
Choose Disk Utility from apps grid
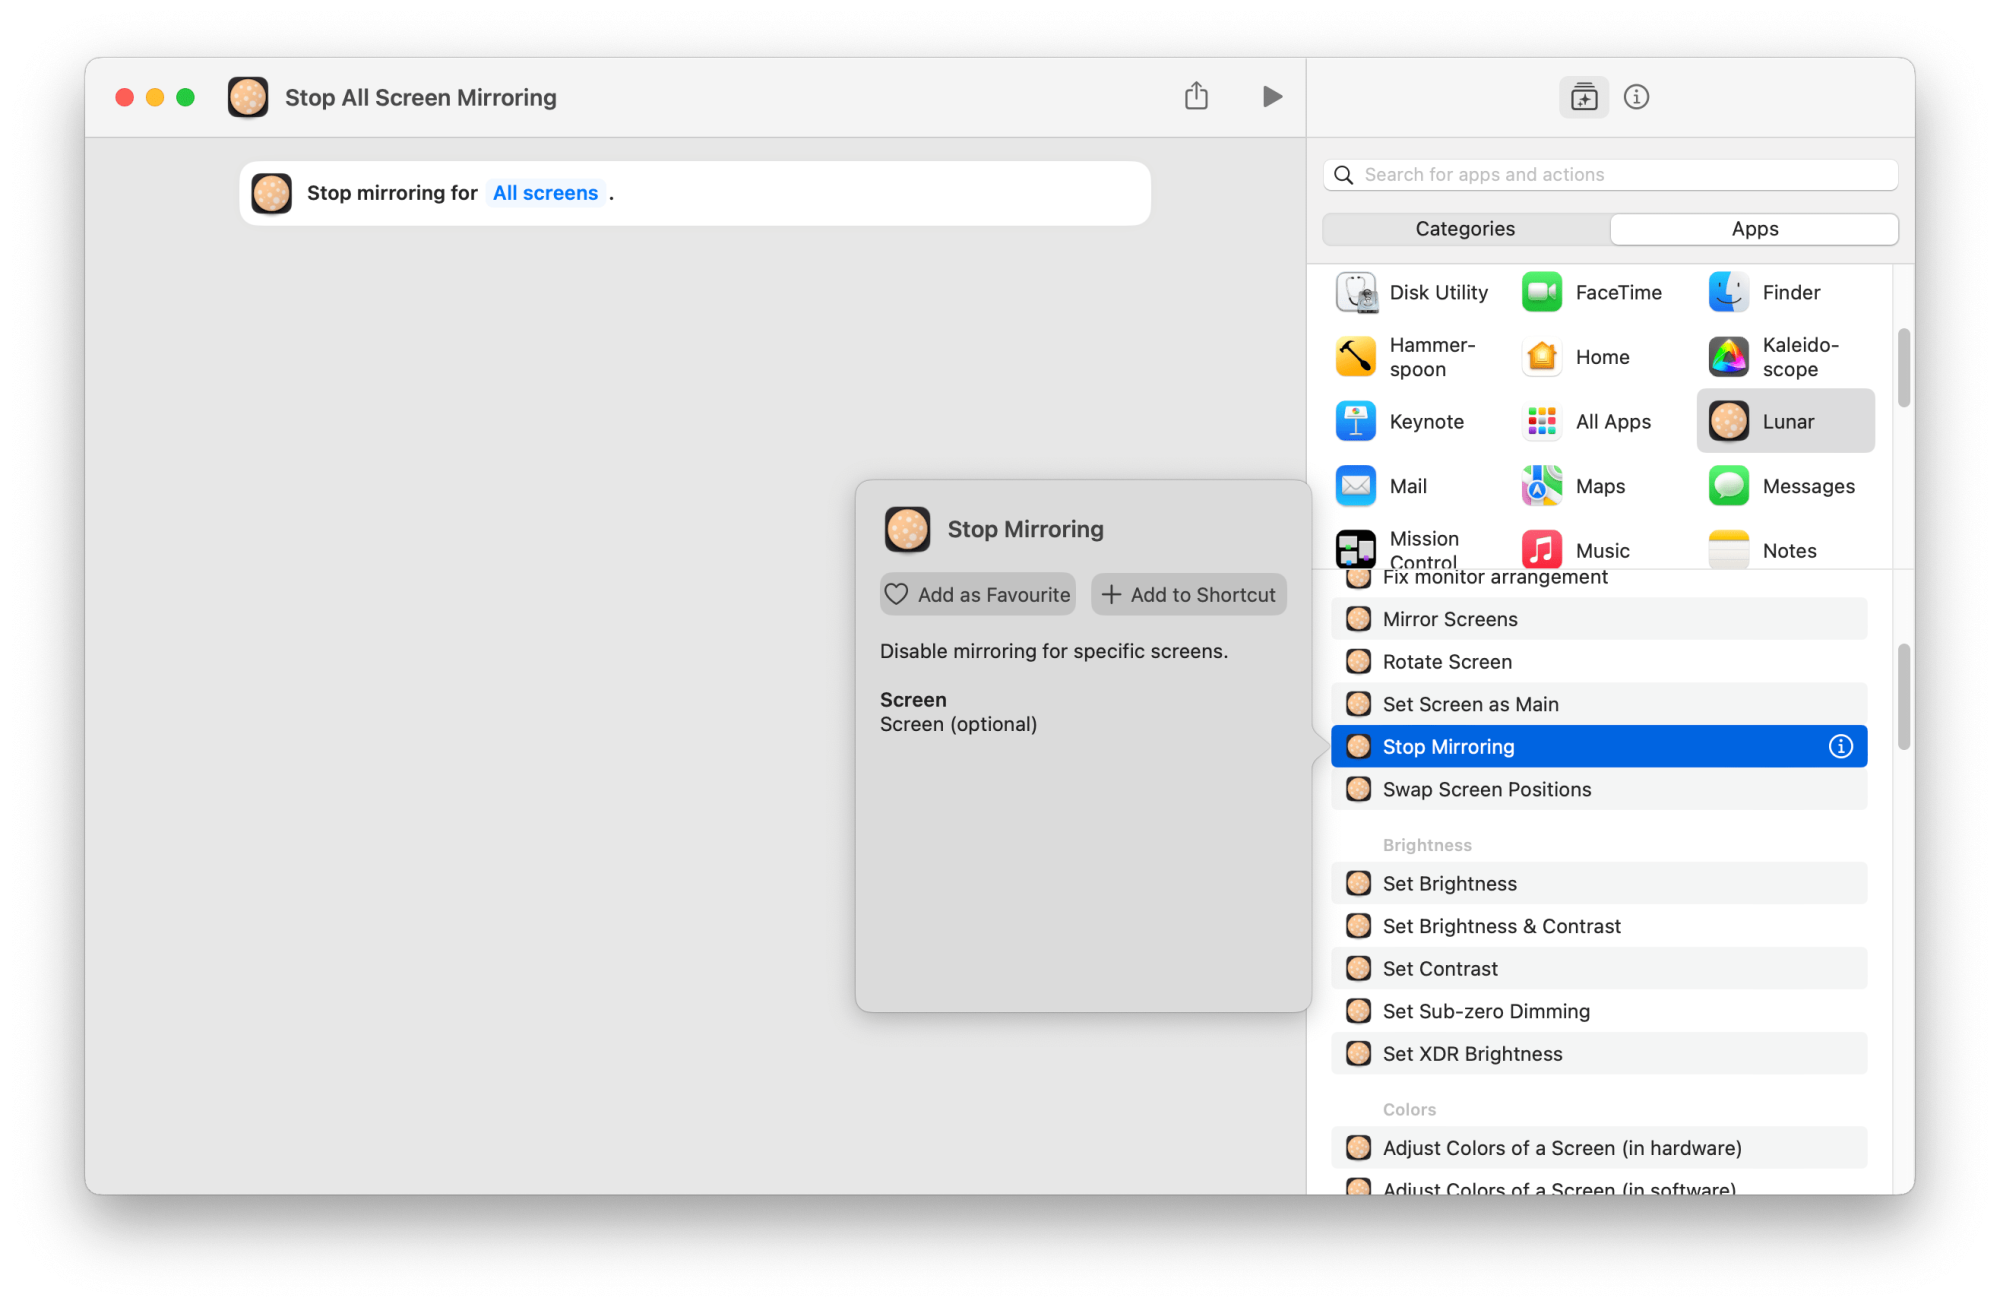click(x=1412, y=292)
